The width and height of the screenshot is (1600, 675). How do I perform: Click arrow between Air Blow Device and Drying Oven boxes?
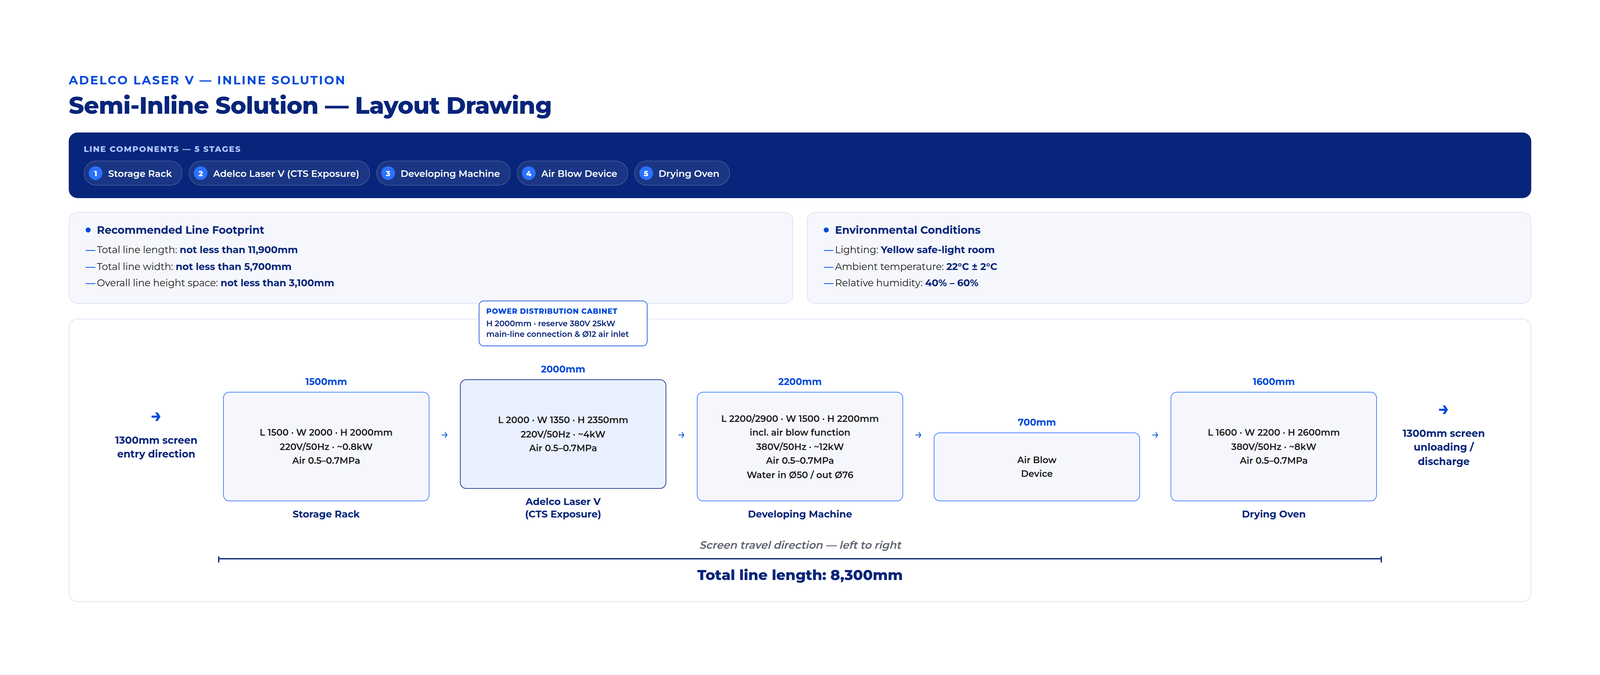pos(1155,435)
